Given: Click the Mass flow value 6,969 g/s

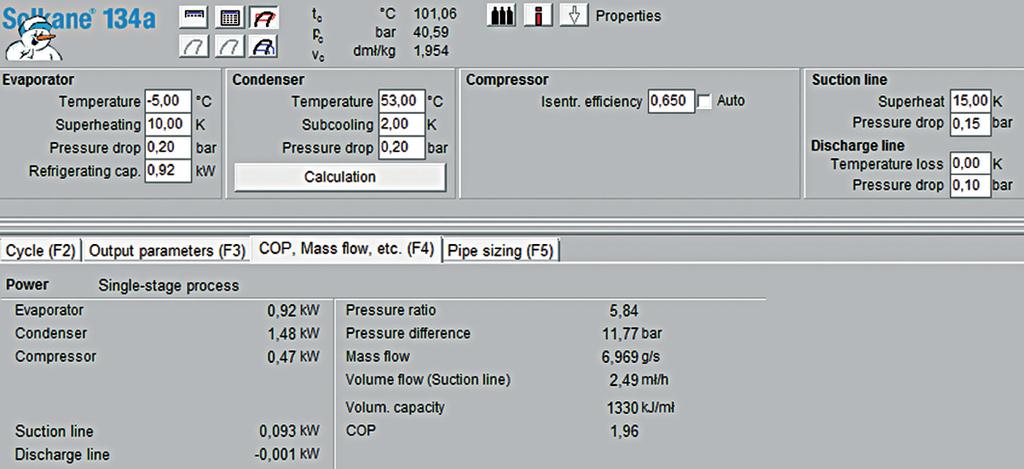Looking at the screenshot, I should click(633, 357).
